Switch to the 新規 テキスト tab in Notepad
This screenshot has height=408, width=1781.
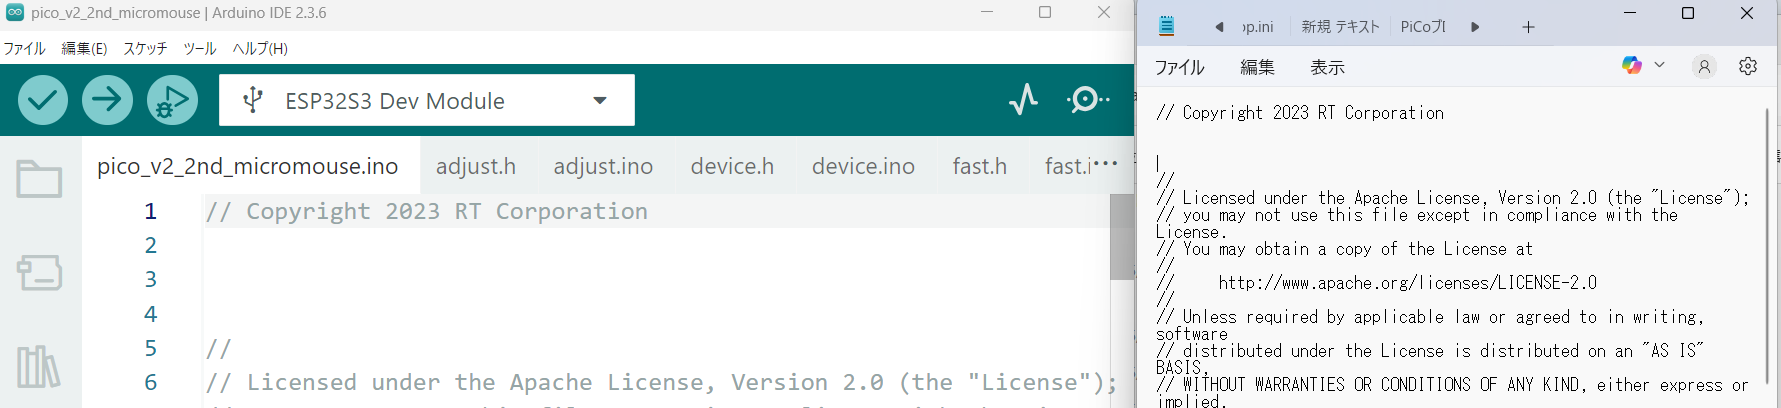[x=1340, y=27]
